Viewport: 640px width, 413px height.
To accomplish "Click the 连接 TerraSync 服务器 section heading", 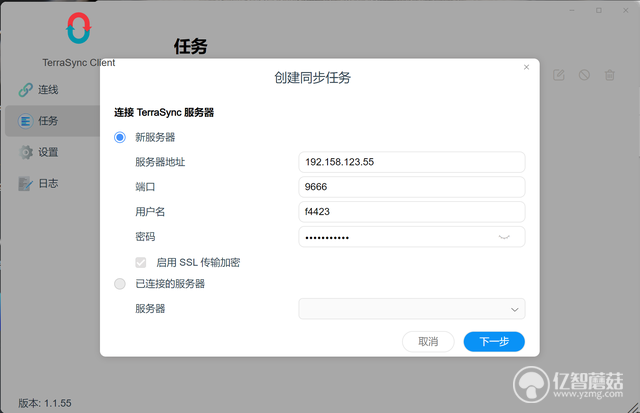I will [x=164, y=112].
